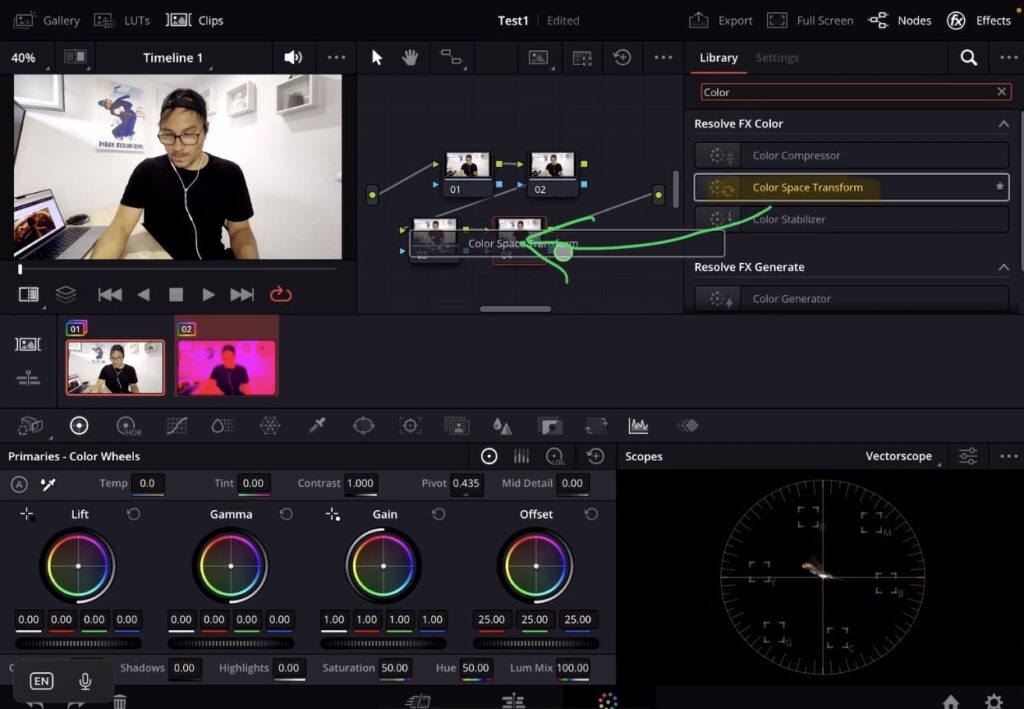
Task: Toggle the Color Space Transform star favorite
Action: coord(998,187)
